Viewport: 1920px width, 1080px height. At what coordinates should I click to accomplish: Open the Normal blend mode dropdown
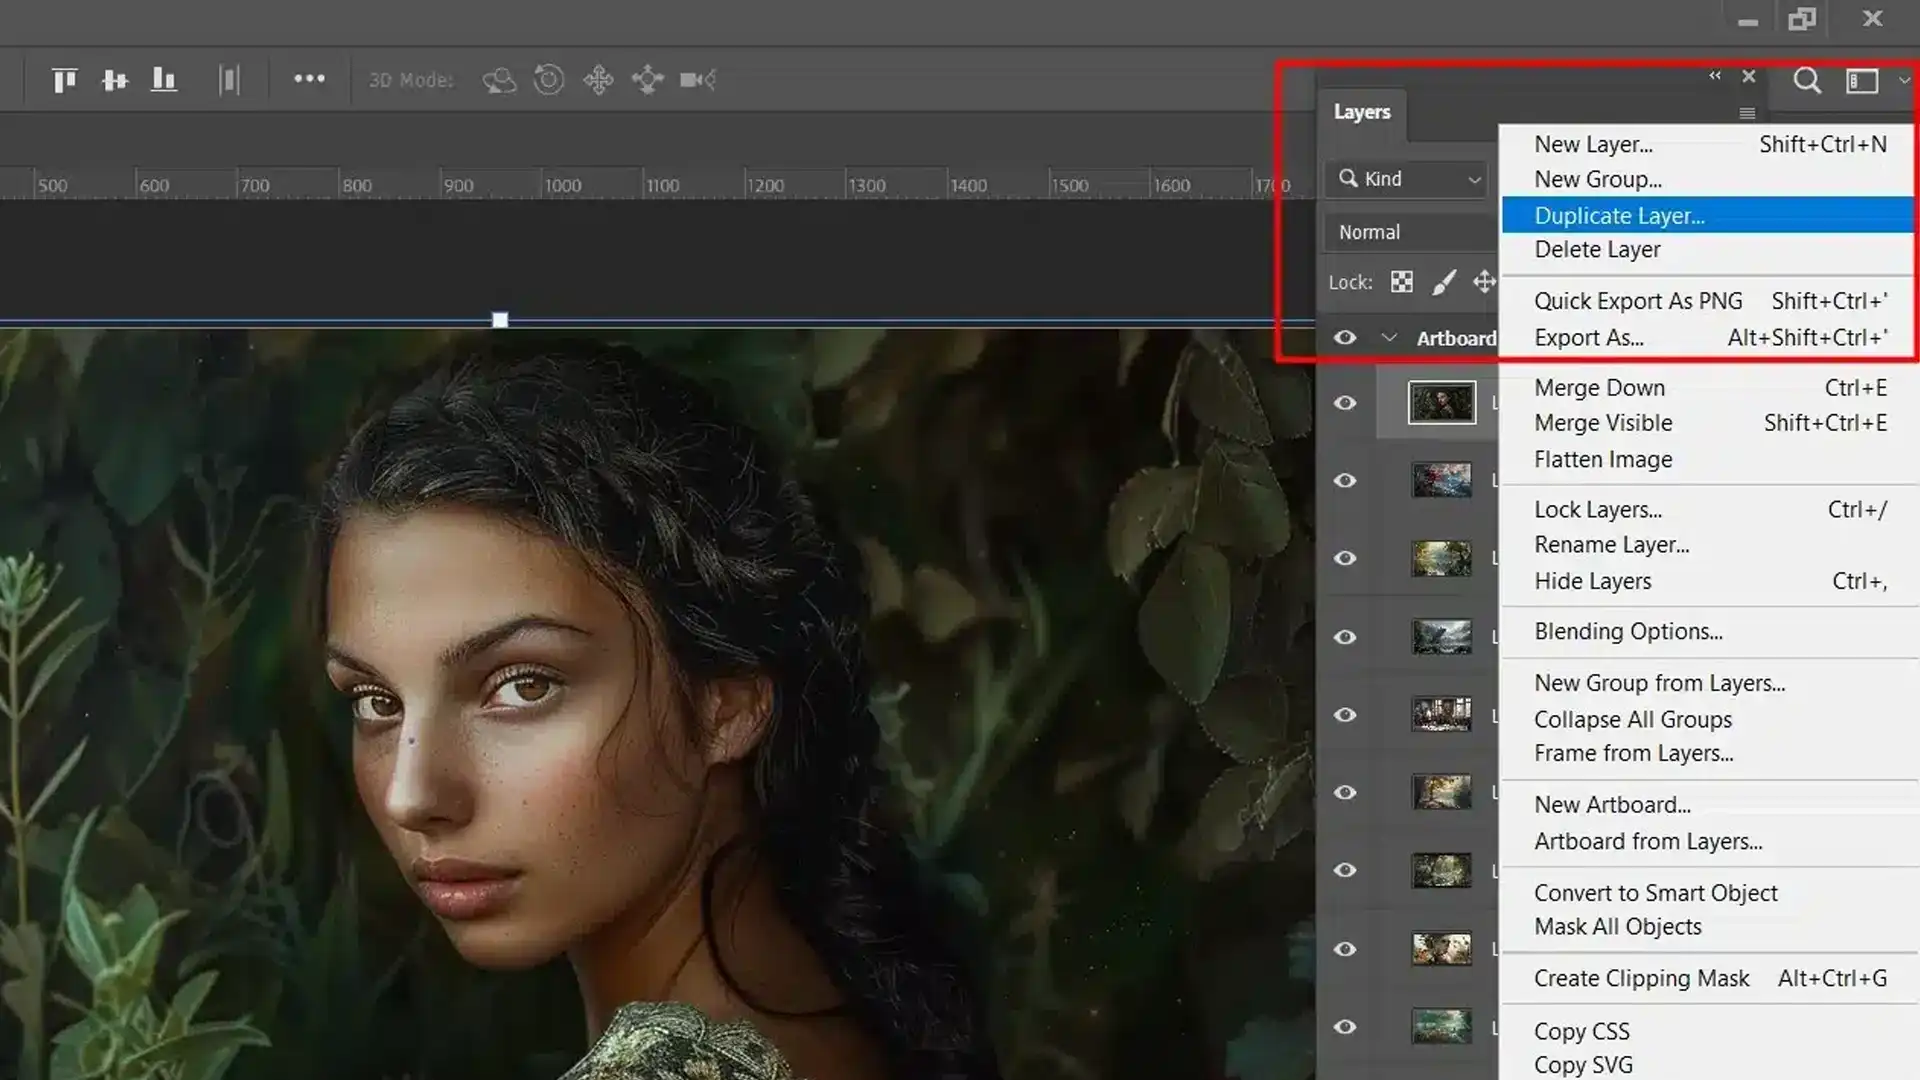click(x=1410, y=232)
